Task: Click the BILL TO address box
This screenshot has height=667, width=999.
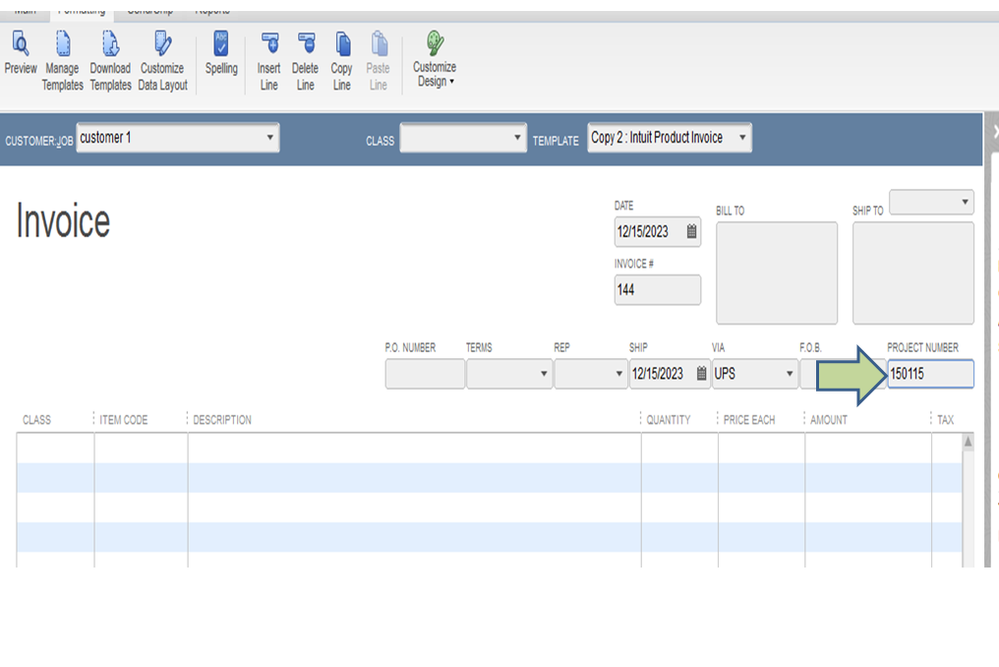Action: click(777, 273)
